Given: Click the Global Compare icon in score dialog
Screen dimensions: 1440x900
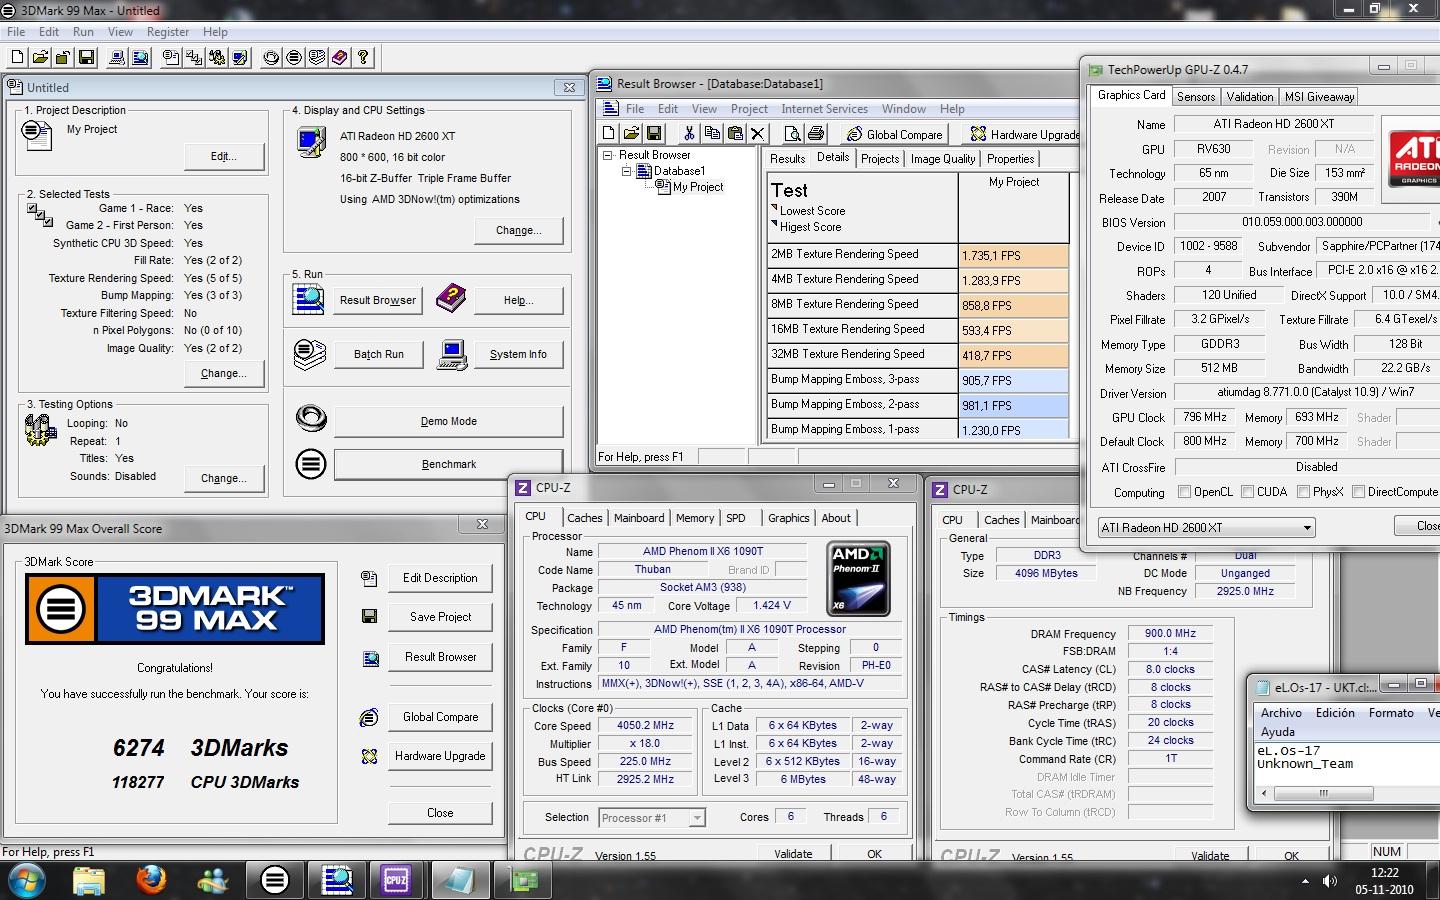Looking at the screenshot, I should (369, 717).
